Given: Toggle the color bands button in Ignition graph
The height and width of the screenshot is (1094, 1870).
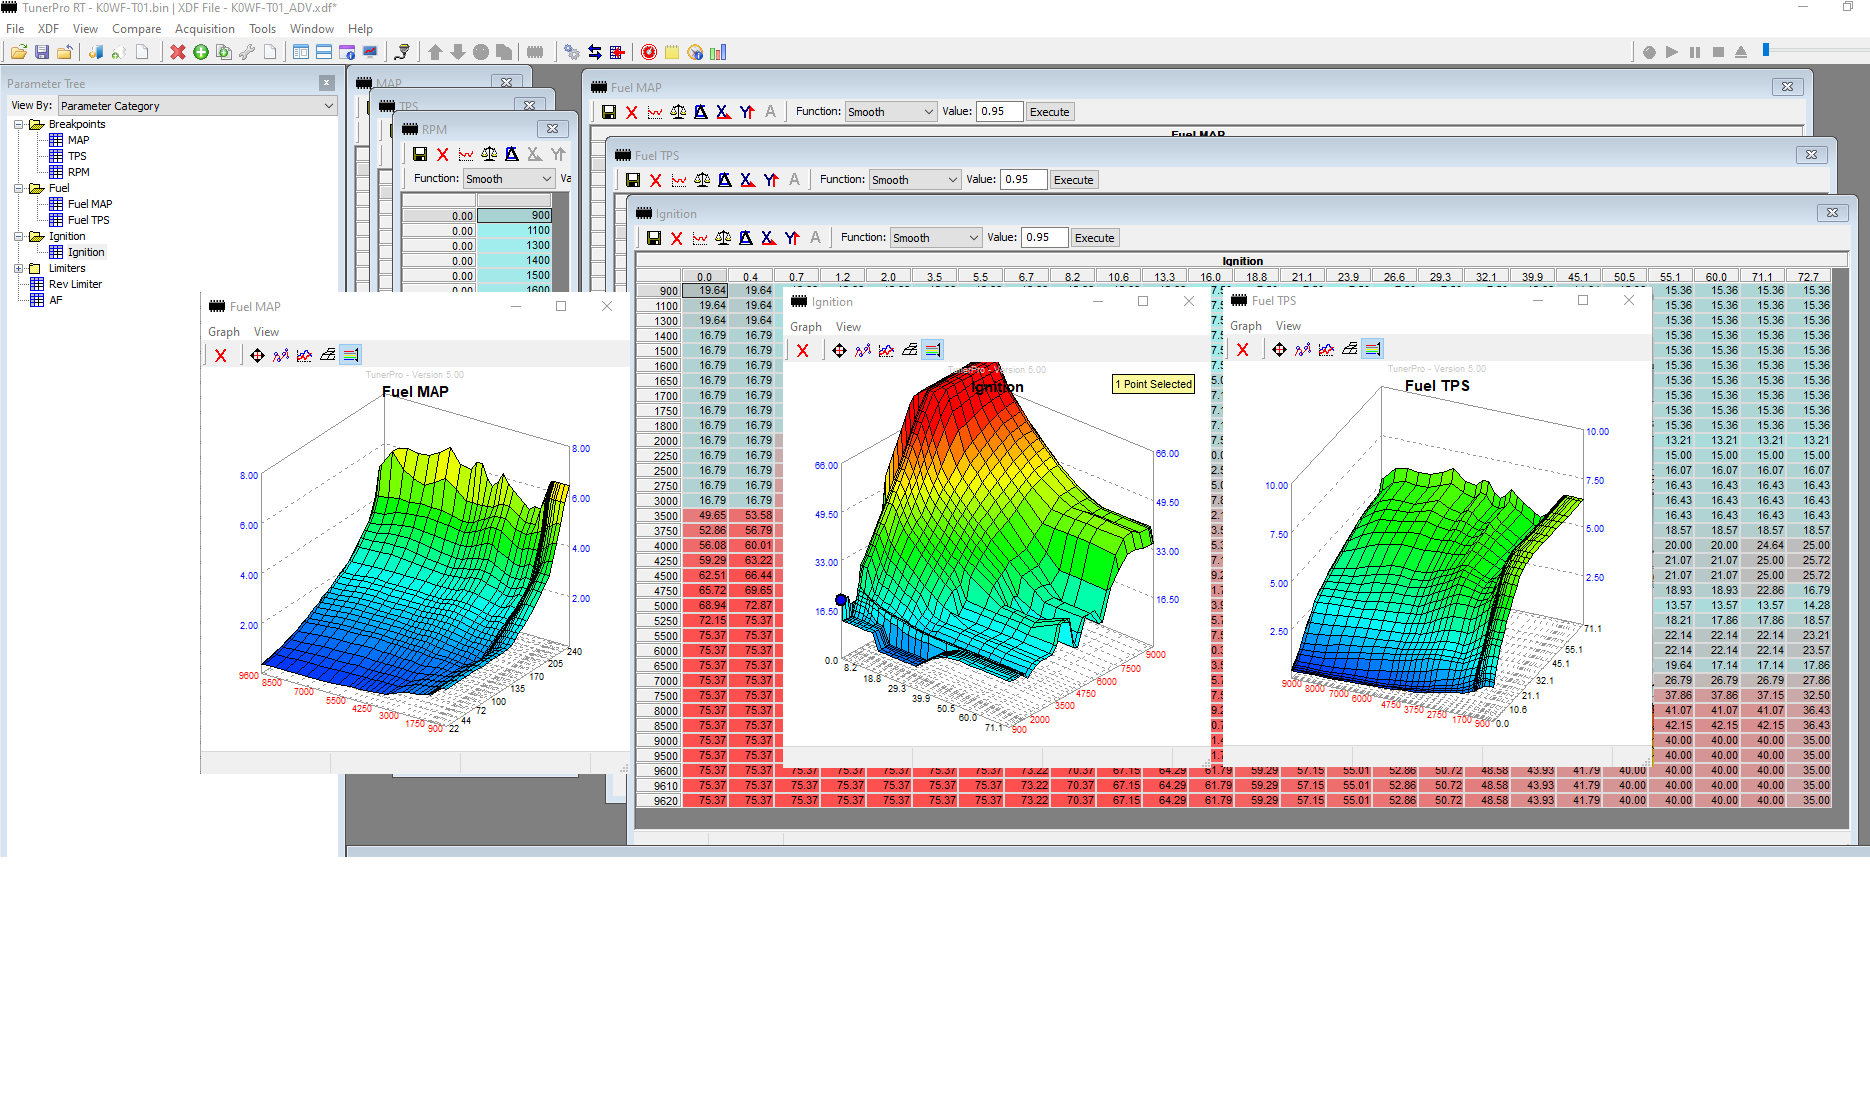Looking at the screenshot, I should tap(932, 350).
